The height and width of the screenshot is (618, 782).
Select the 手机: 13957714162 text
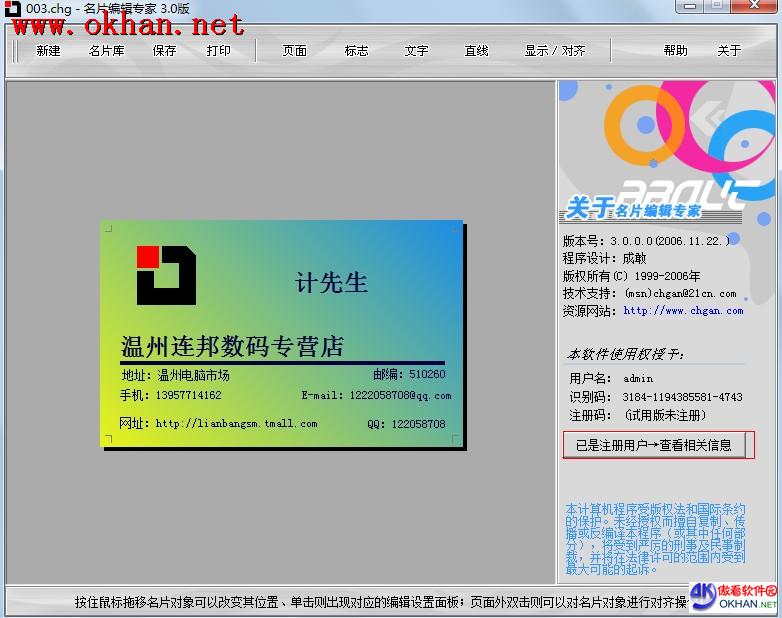point(171,395)
